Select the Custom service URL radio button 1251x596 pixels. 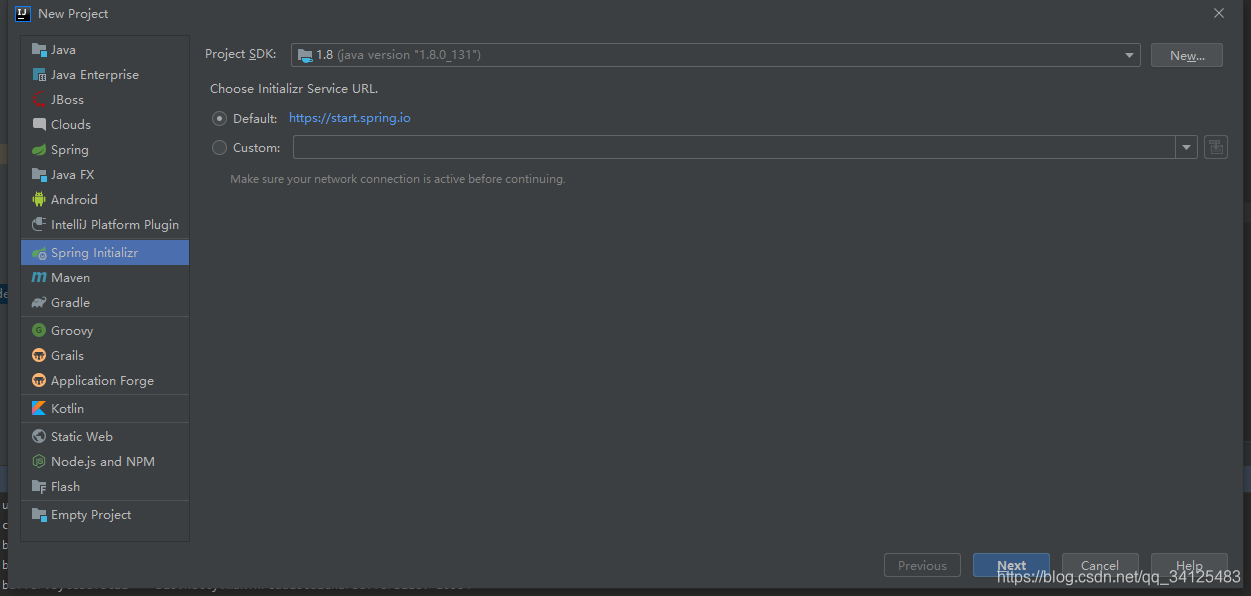click(220, 148)
